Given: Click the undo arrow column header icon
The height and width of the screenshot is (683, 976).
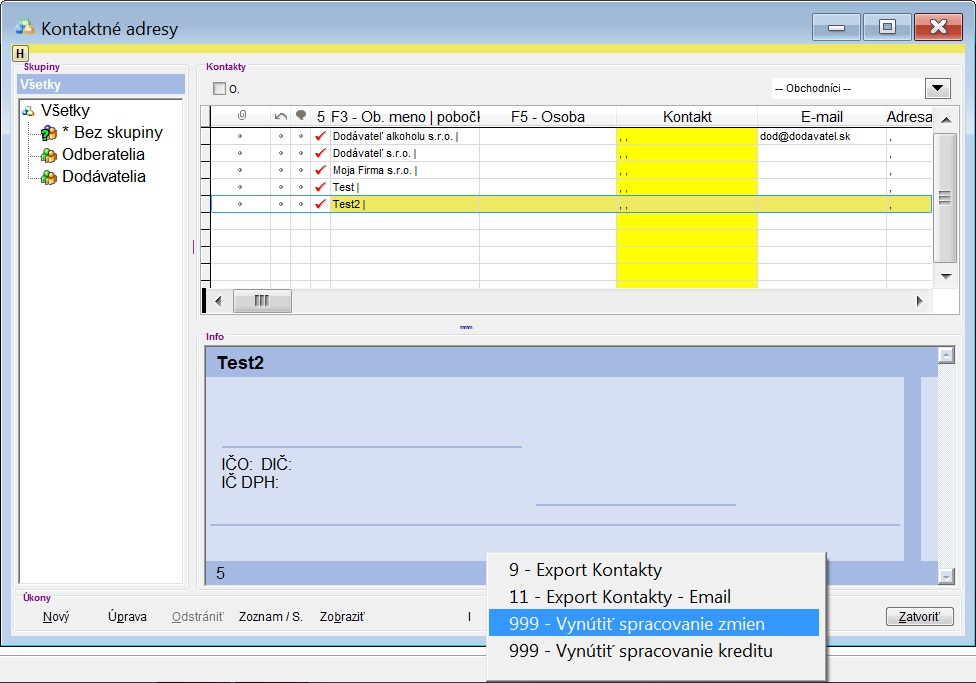Looking at the screenshot, I should pyautogui.click(x=281, y=117).
